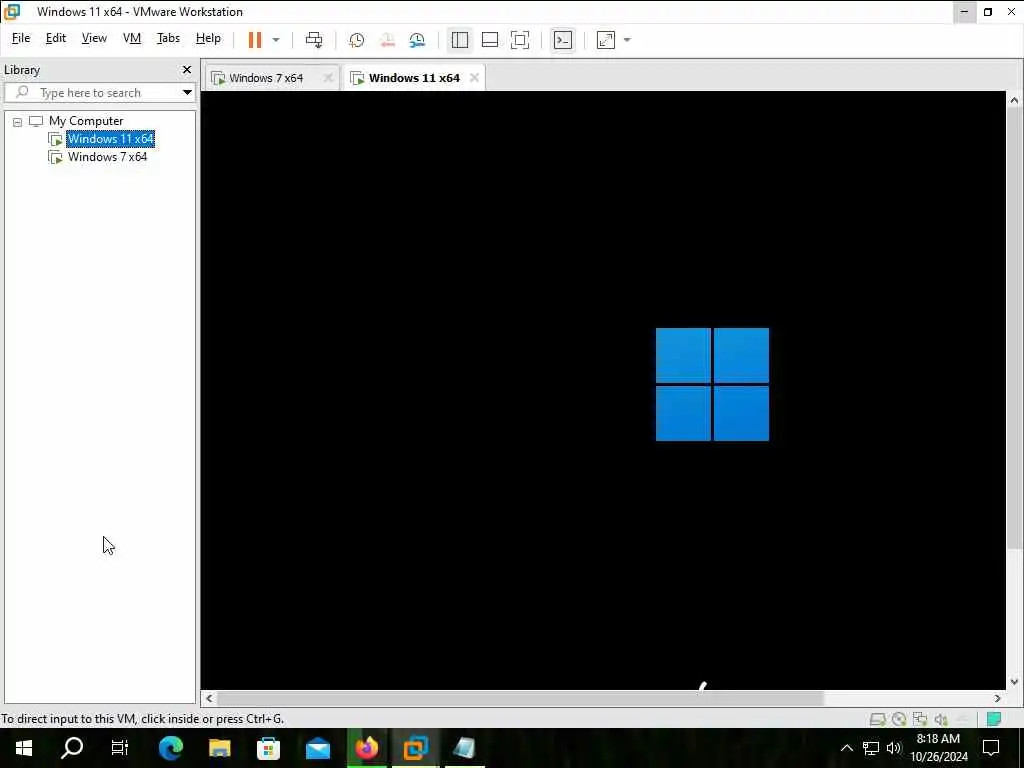Toggle the console view button
The image size is (1024, 768).
pos(563,40)
